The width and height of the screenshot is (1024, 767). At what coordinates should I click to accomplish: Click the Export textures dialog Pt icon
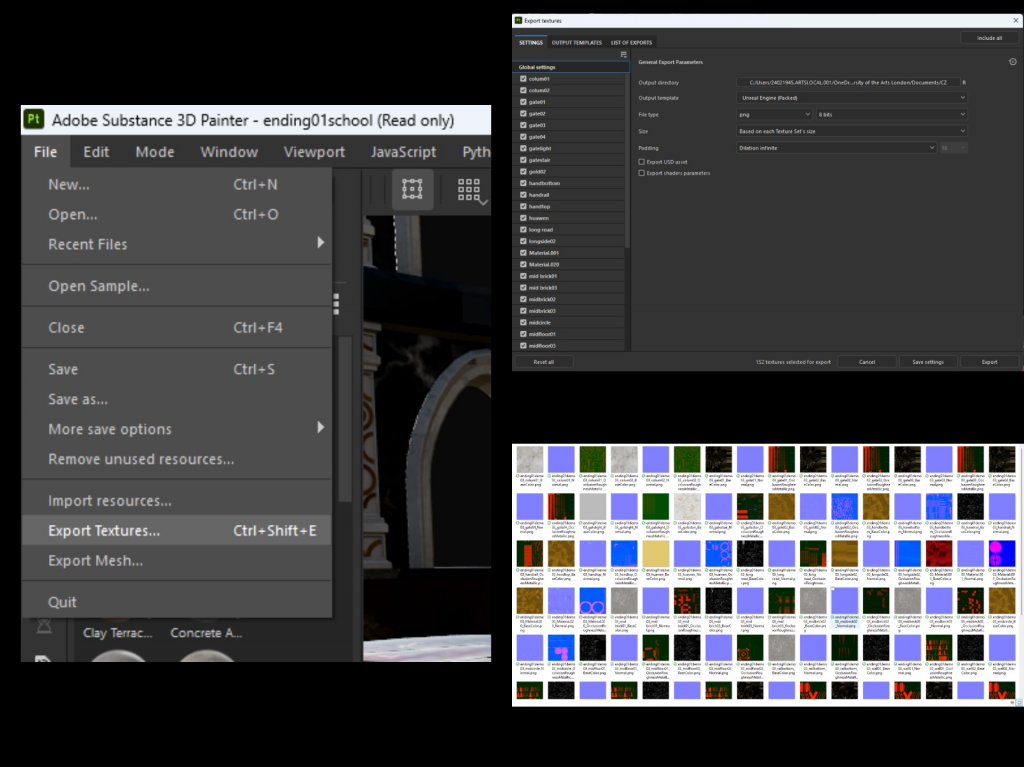[x=518, y=19]
